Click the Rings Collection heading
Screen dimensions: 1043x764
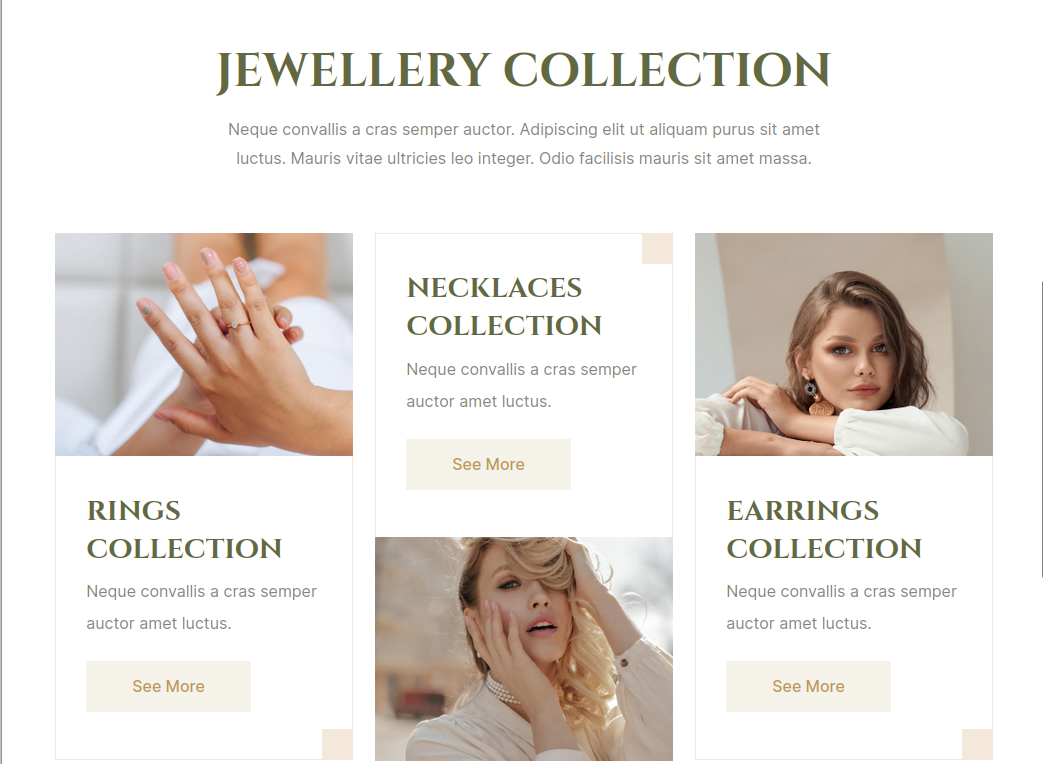(x=184, y=529)
